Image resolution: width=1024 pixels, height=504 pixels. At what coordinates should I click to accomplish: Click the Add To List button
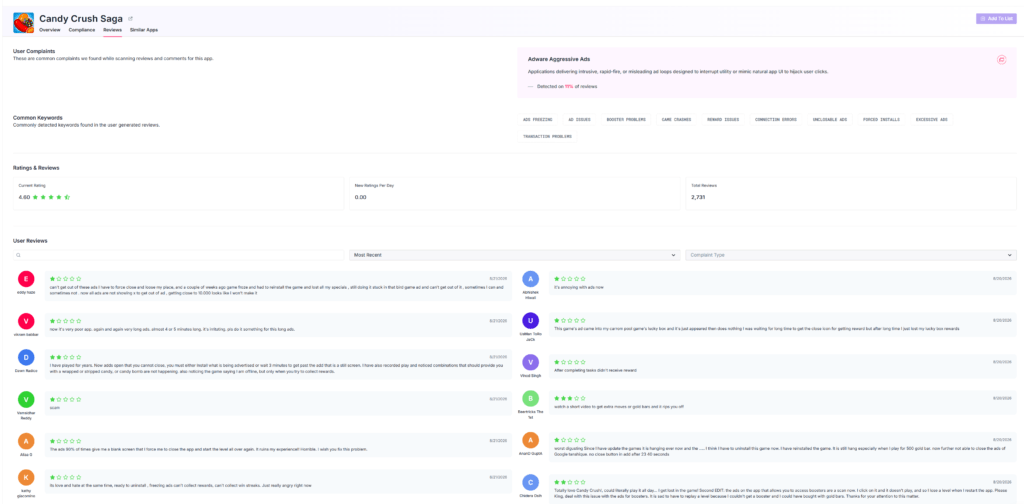coord(996,19)
